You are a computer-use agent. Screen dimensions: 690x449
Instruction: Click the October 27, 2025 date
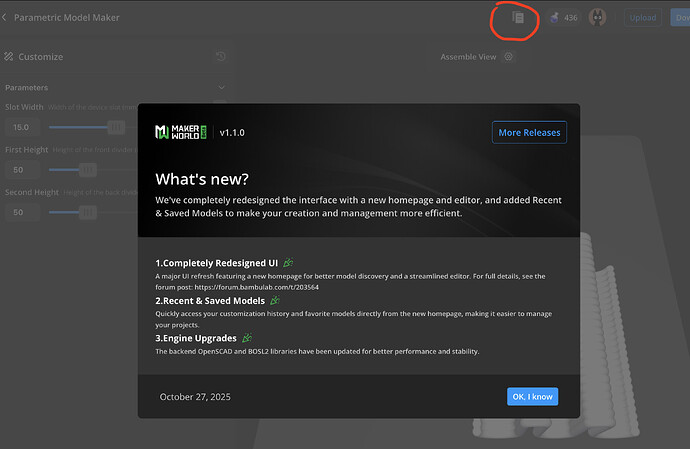point(195,397)
